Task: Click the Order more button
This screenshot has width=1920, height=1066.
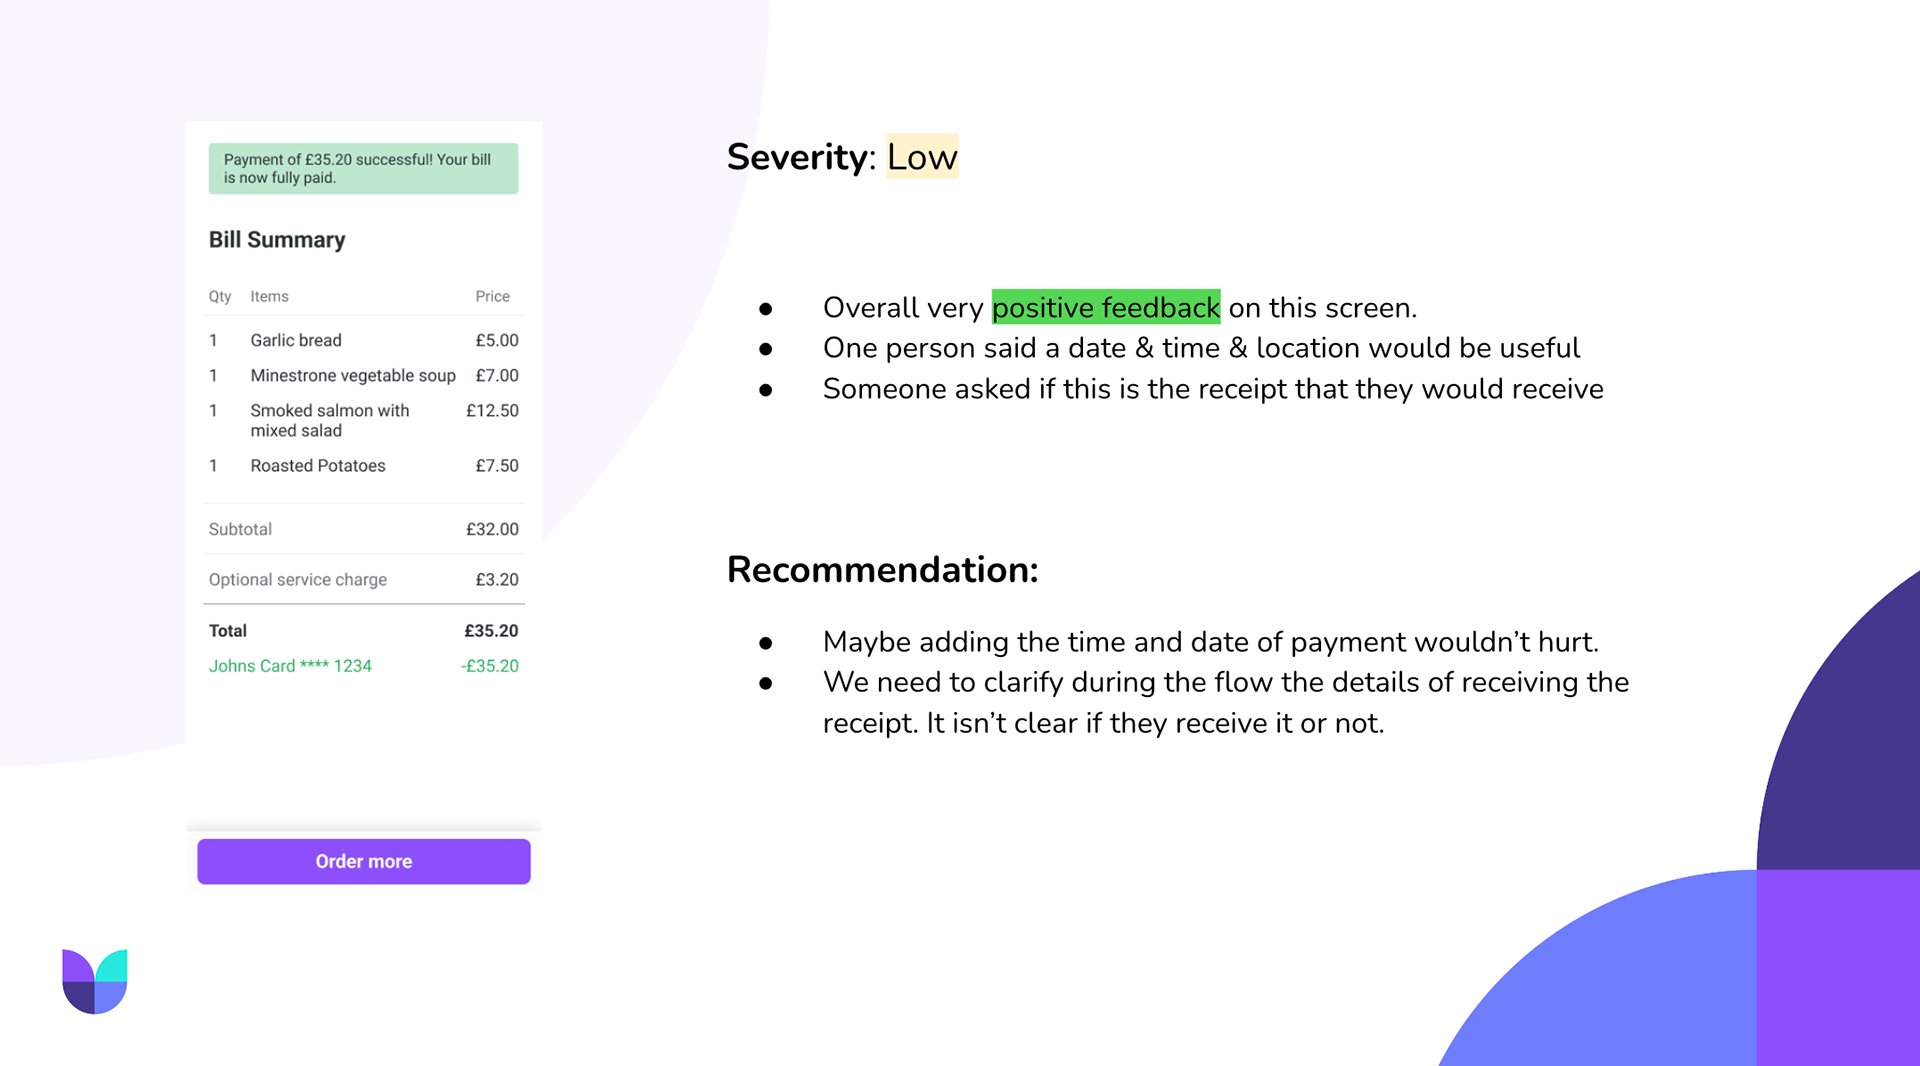Action: click(363, 861)
